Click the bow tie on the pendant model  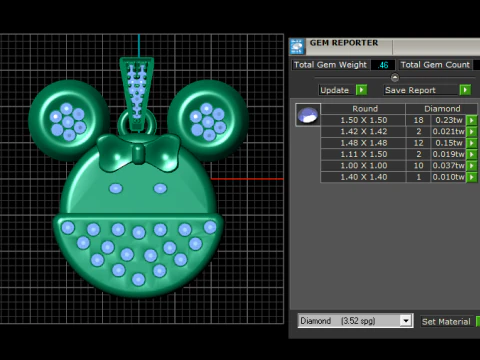pos(138,153)
